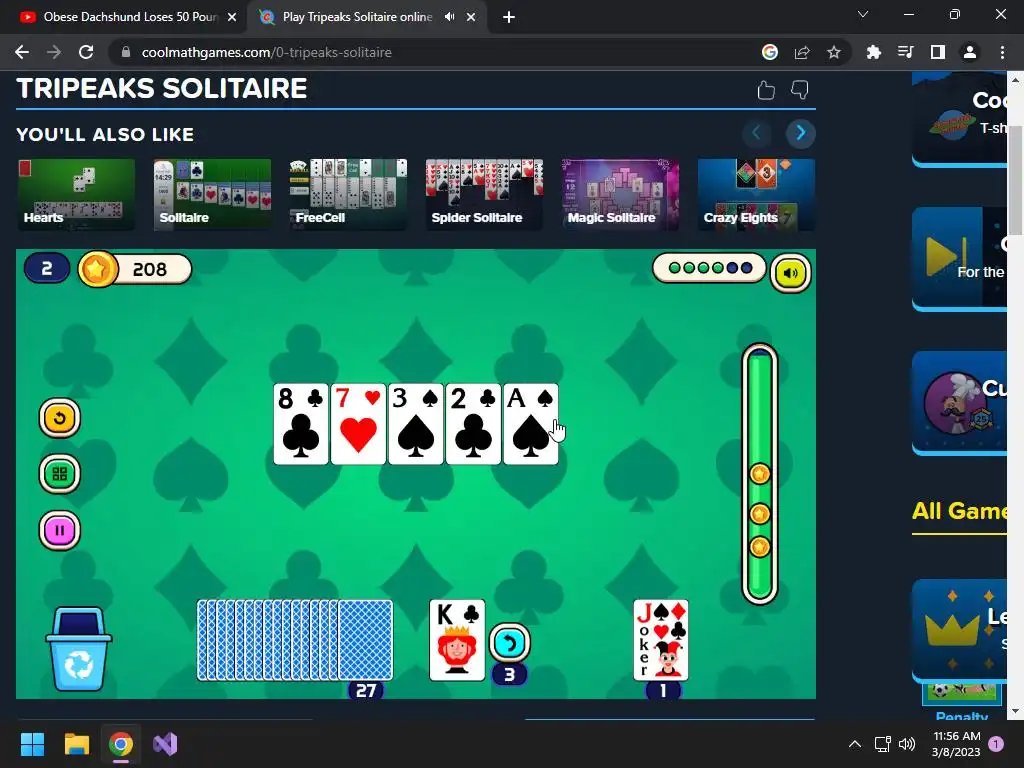Like the game with thumbs up icon
Viewport: 1024px width, 768px height.
pyautogui.click(x=766, y=89)
